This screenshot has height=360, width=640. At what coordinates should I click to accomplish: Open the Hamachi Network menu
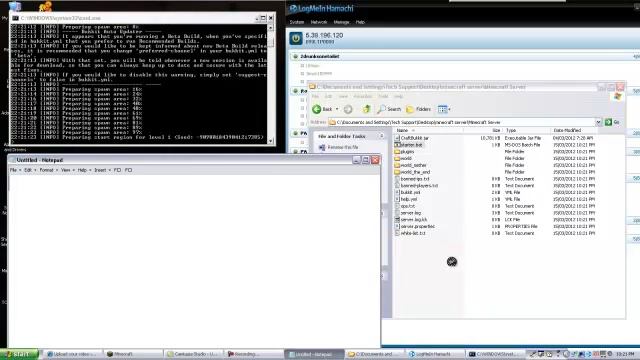(319, 22)
